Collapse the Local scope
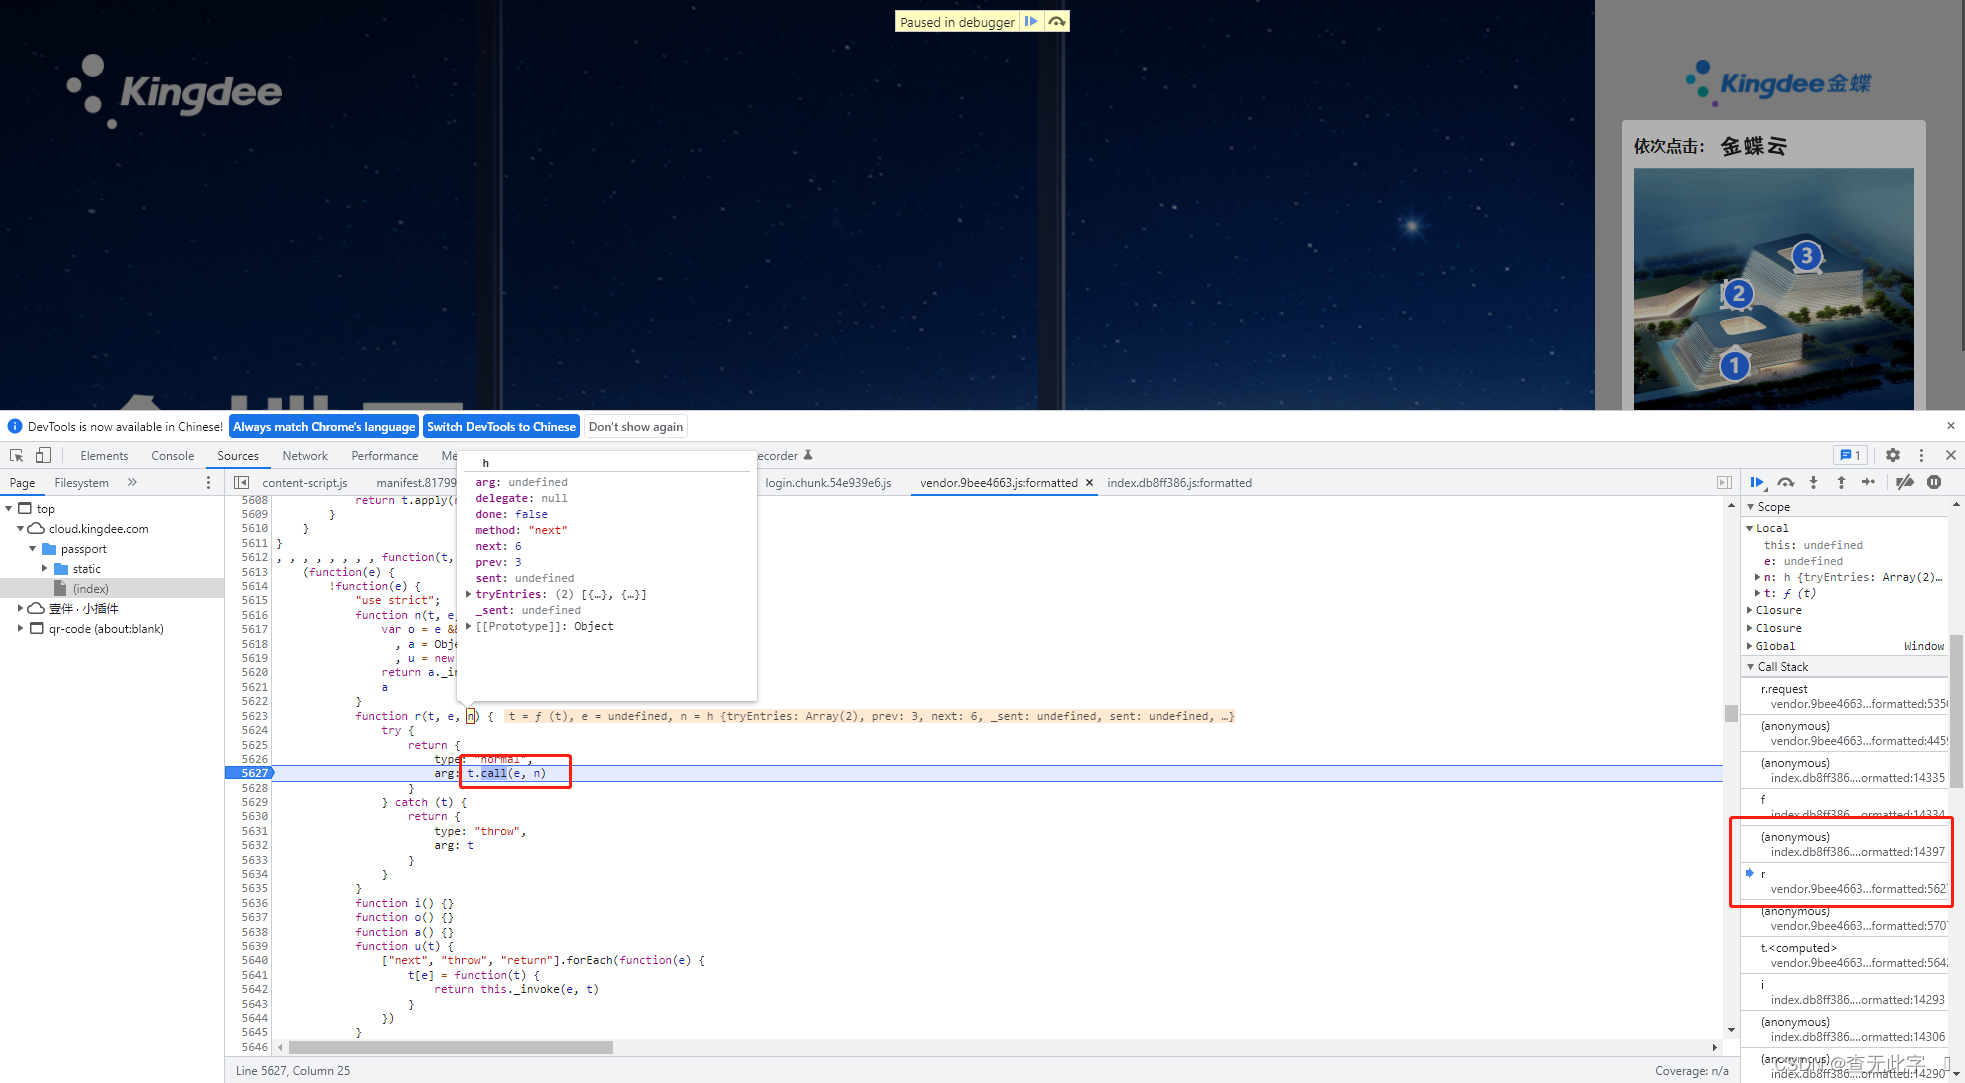The height and width of the screenshot is (1083, 1965). 1750,528
